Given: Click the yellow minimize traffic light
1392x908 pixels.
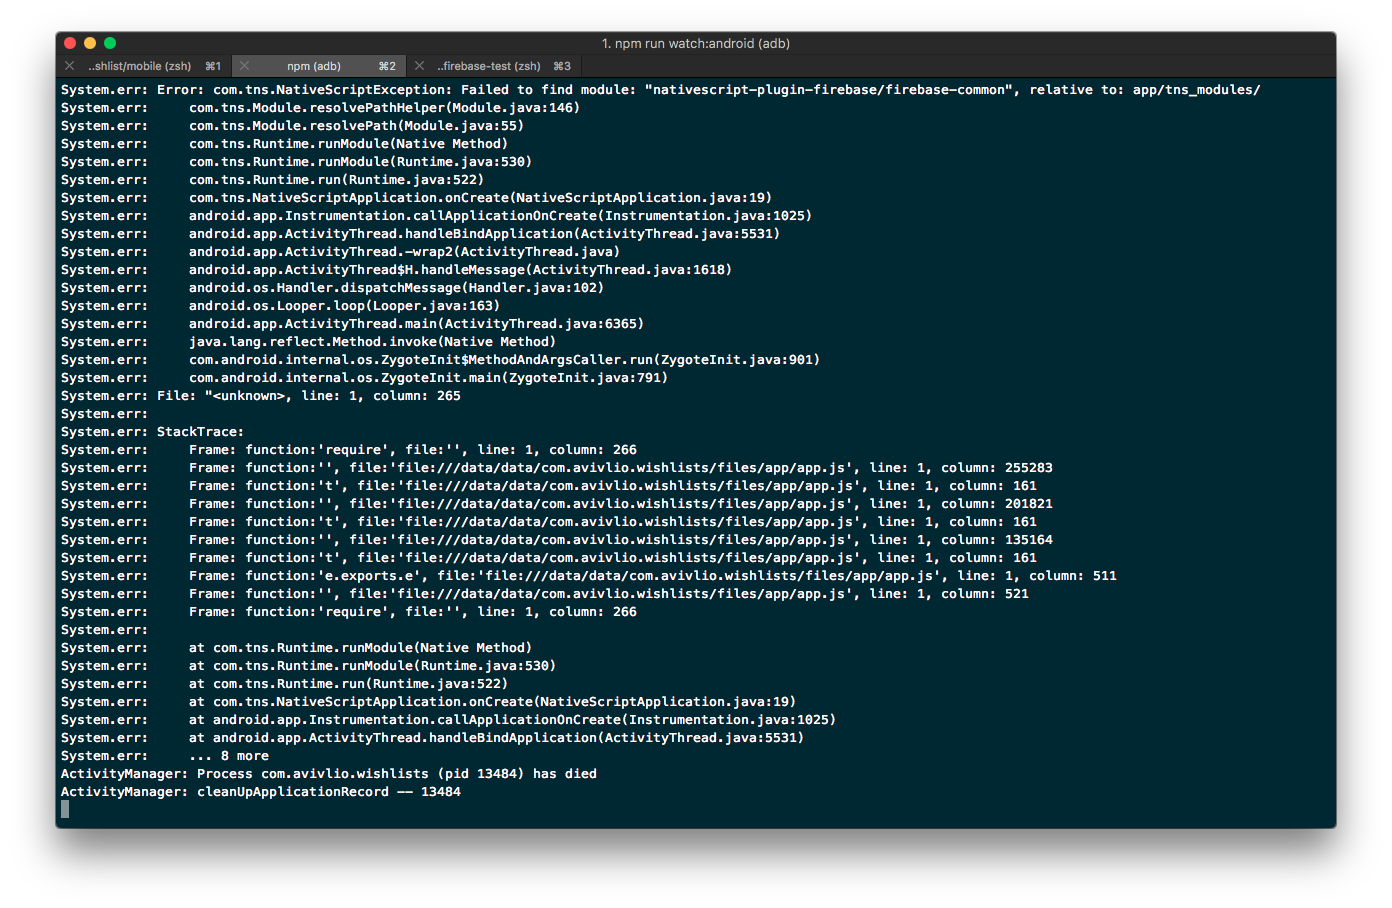Looking at the screenshot, I should coord(89,43).
